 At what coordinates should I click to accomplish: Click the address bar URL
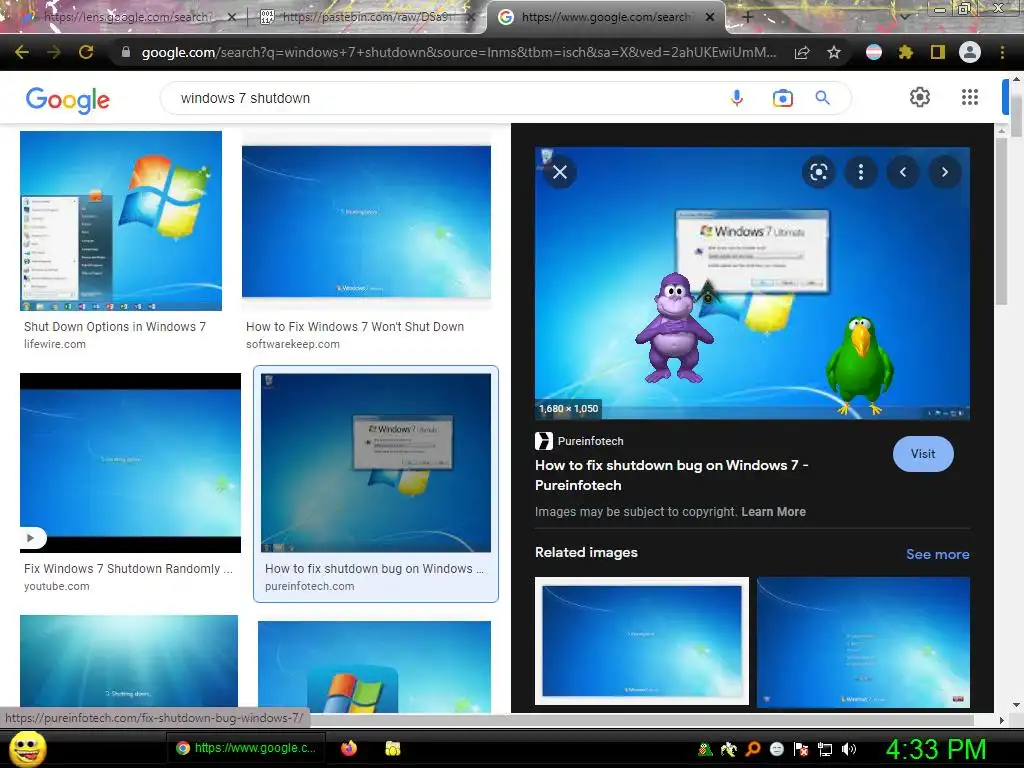click(458, 52)
